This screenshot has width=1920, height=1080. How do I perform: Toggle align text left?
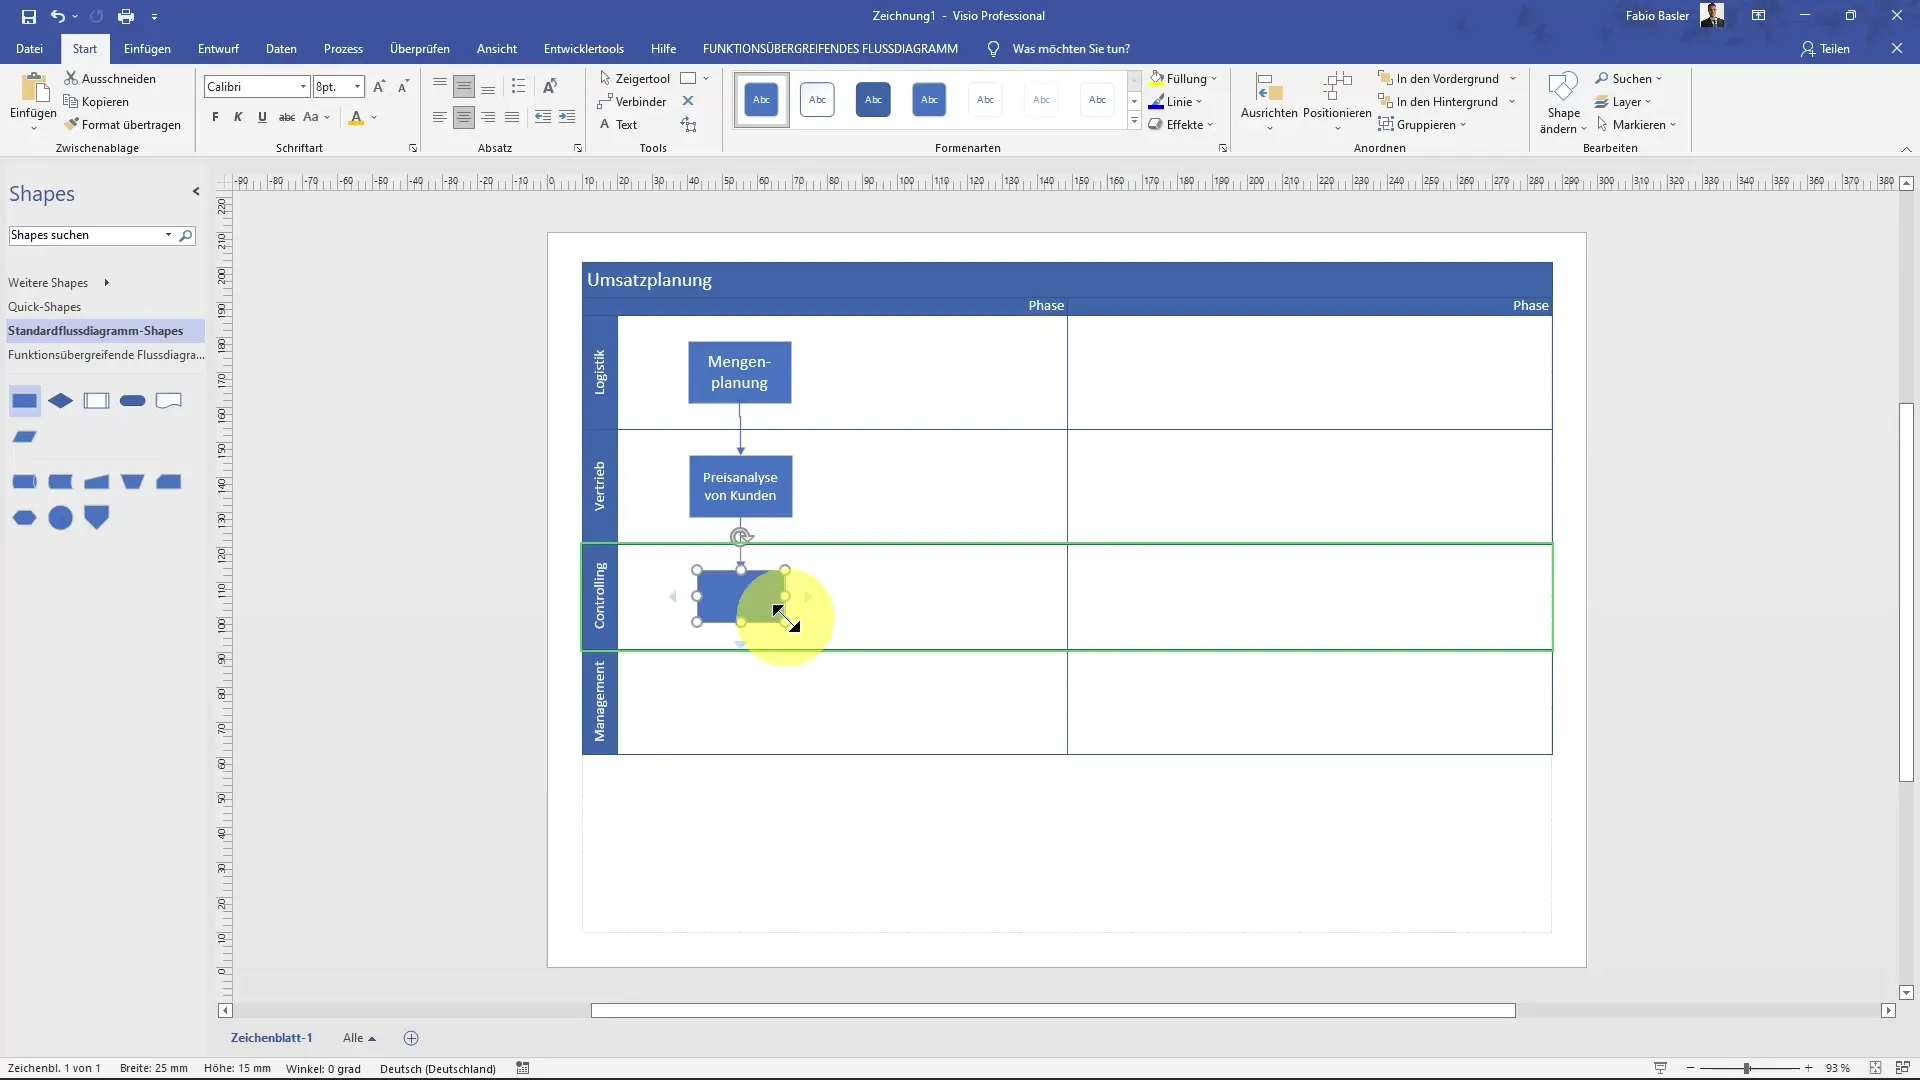(x=440, y=117)
